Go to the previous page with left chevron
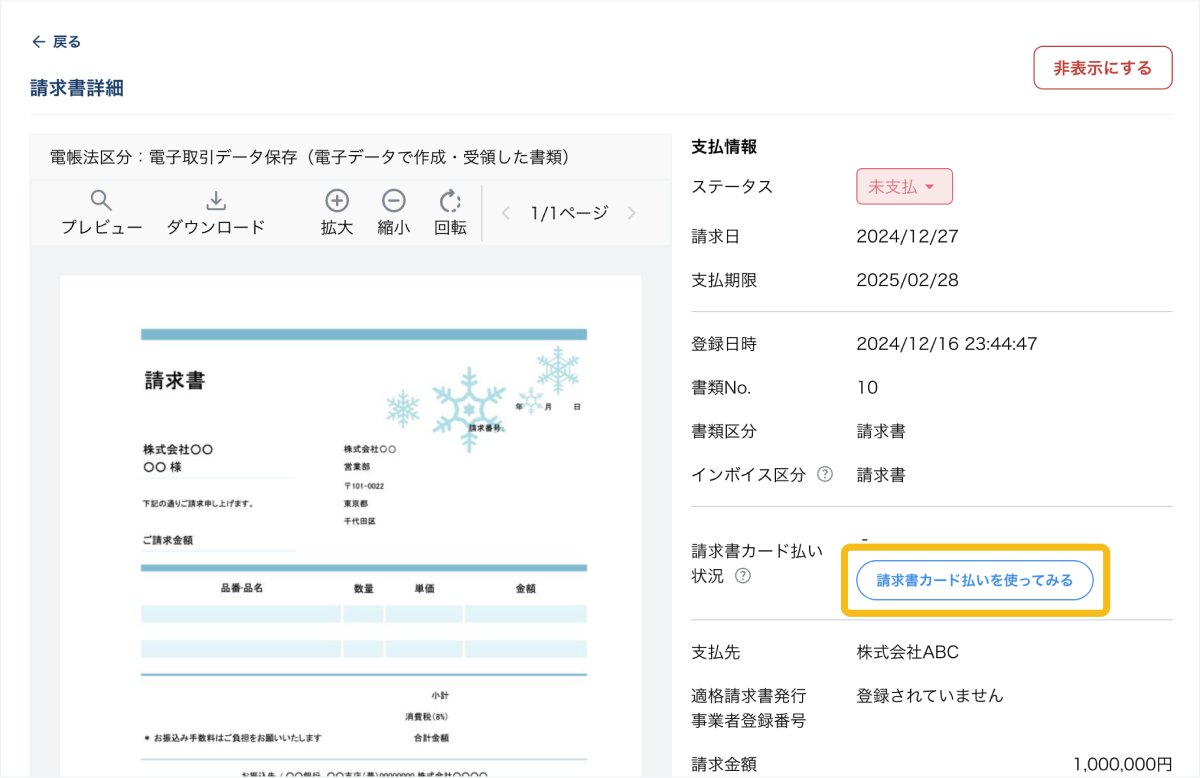 (506, 213)
